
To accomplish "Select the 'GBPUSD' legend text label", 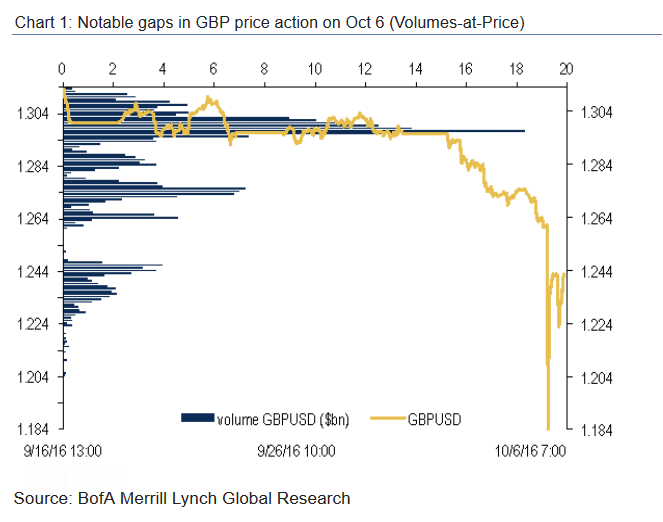I will 434,416.
